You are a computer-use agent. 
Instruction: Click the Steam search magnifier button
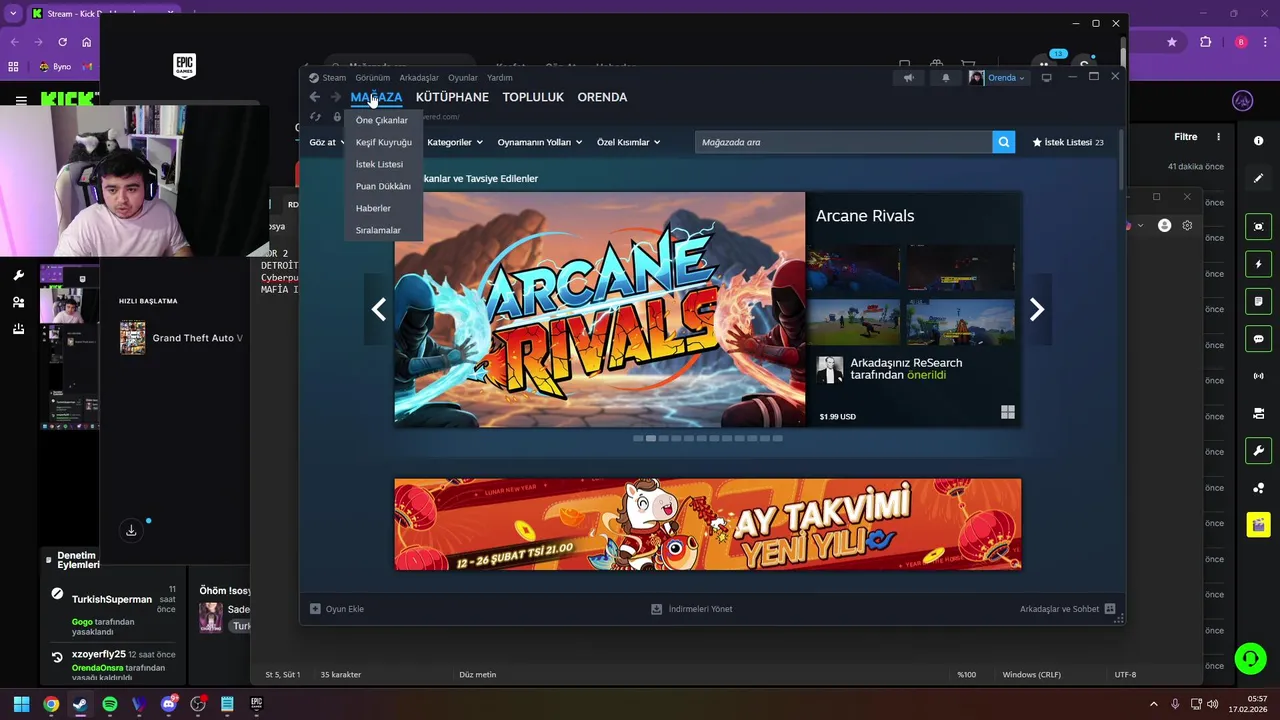coord(1003,142)
